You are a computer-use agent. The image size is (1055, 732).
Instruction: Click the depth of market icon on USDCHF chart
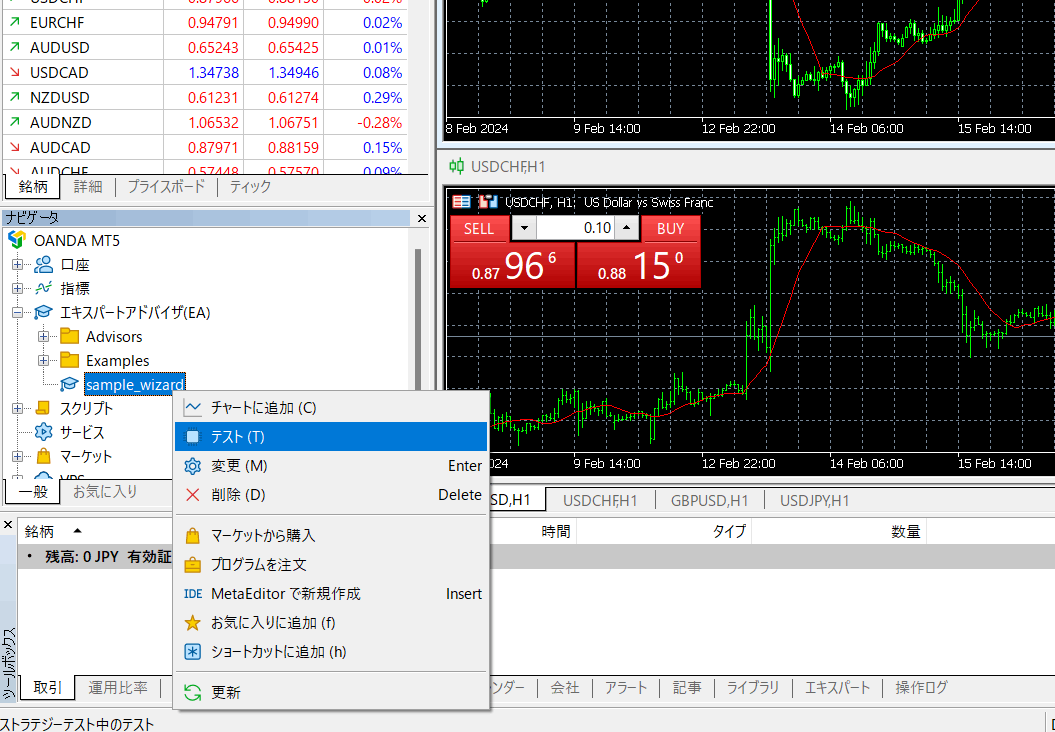488,202
